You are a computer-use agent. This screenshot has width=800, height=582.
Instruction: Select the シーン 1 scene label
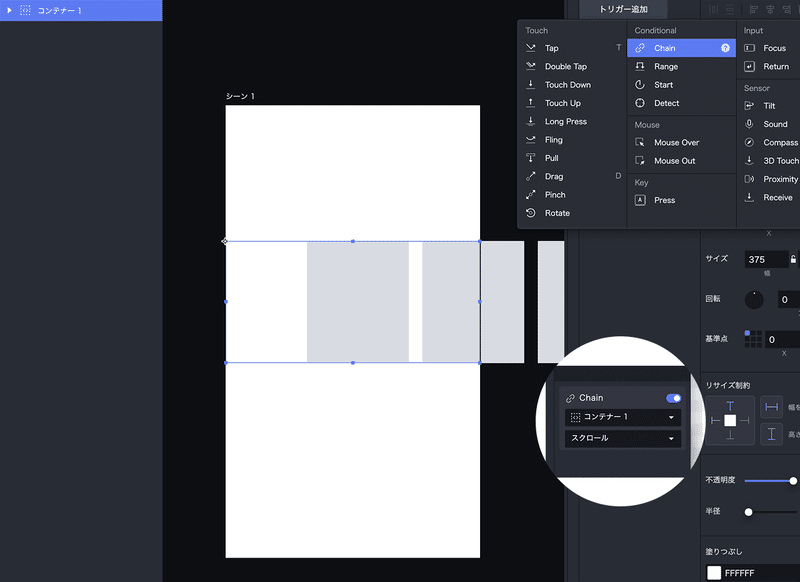(240, 96)
